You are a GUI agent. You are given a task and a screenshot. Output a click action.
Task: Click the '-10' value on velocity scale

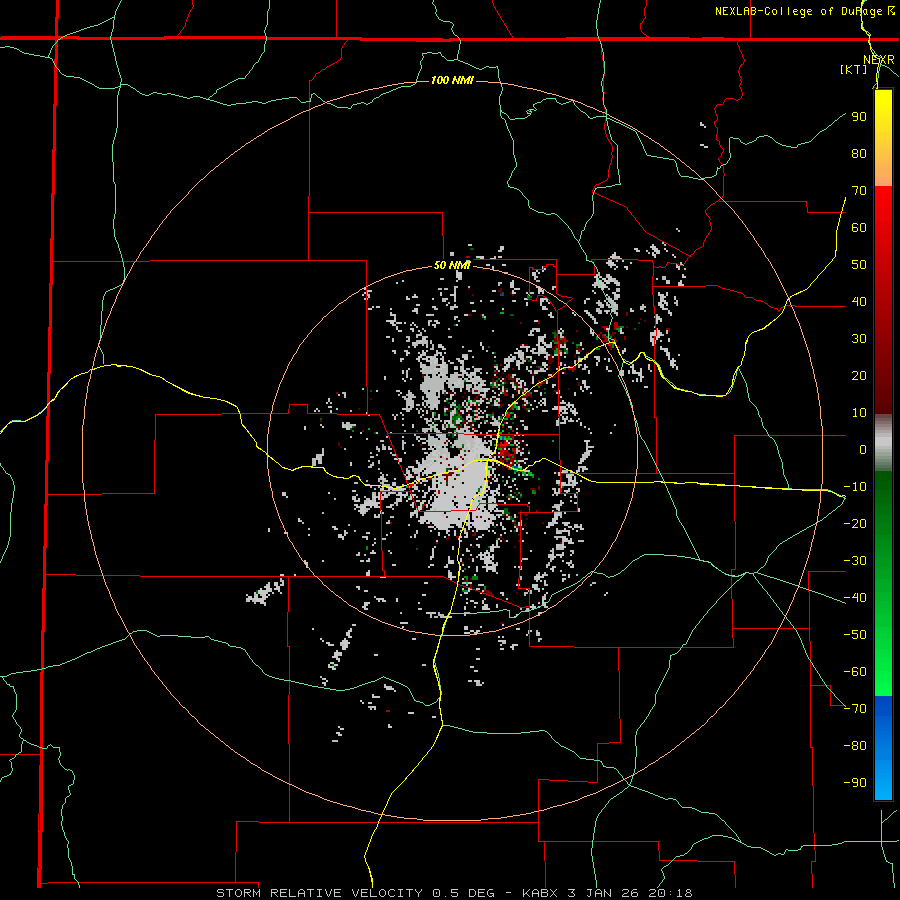[x=855, y=487]
